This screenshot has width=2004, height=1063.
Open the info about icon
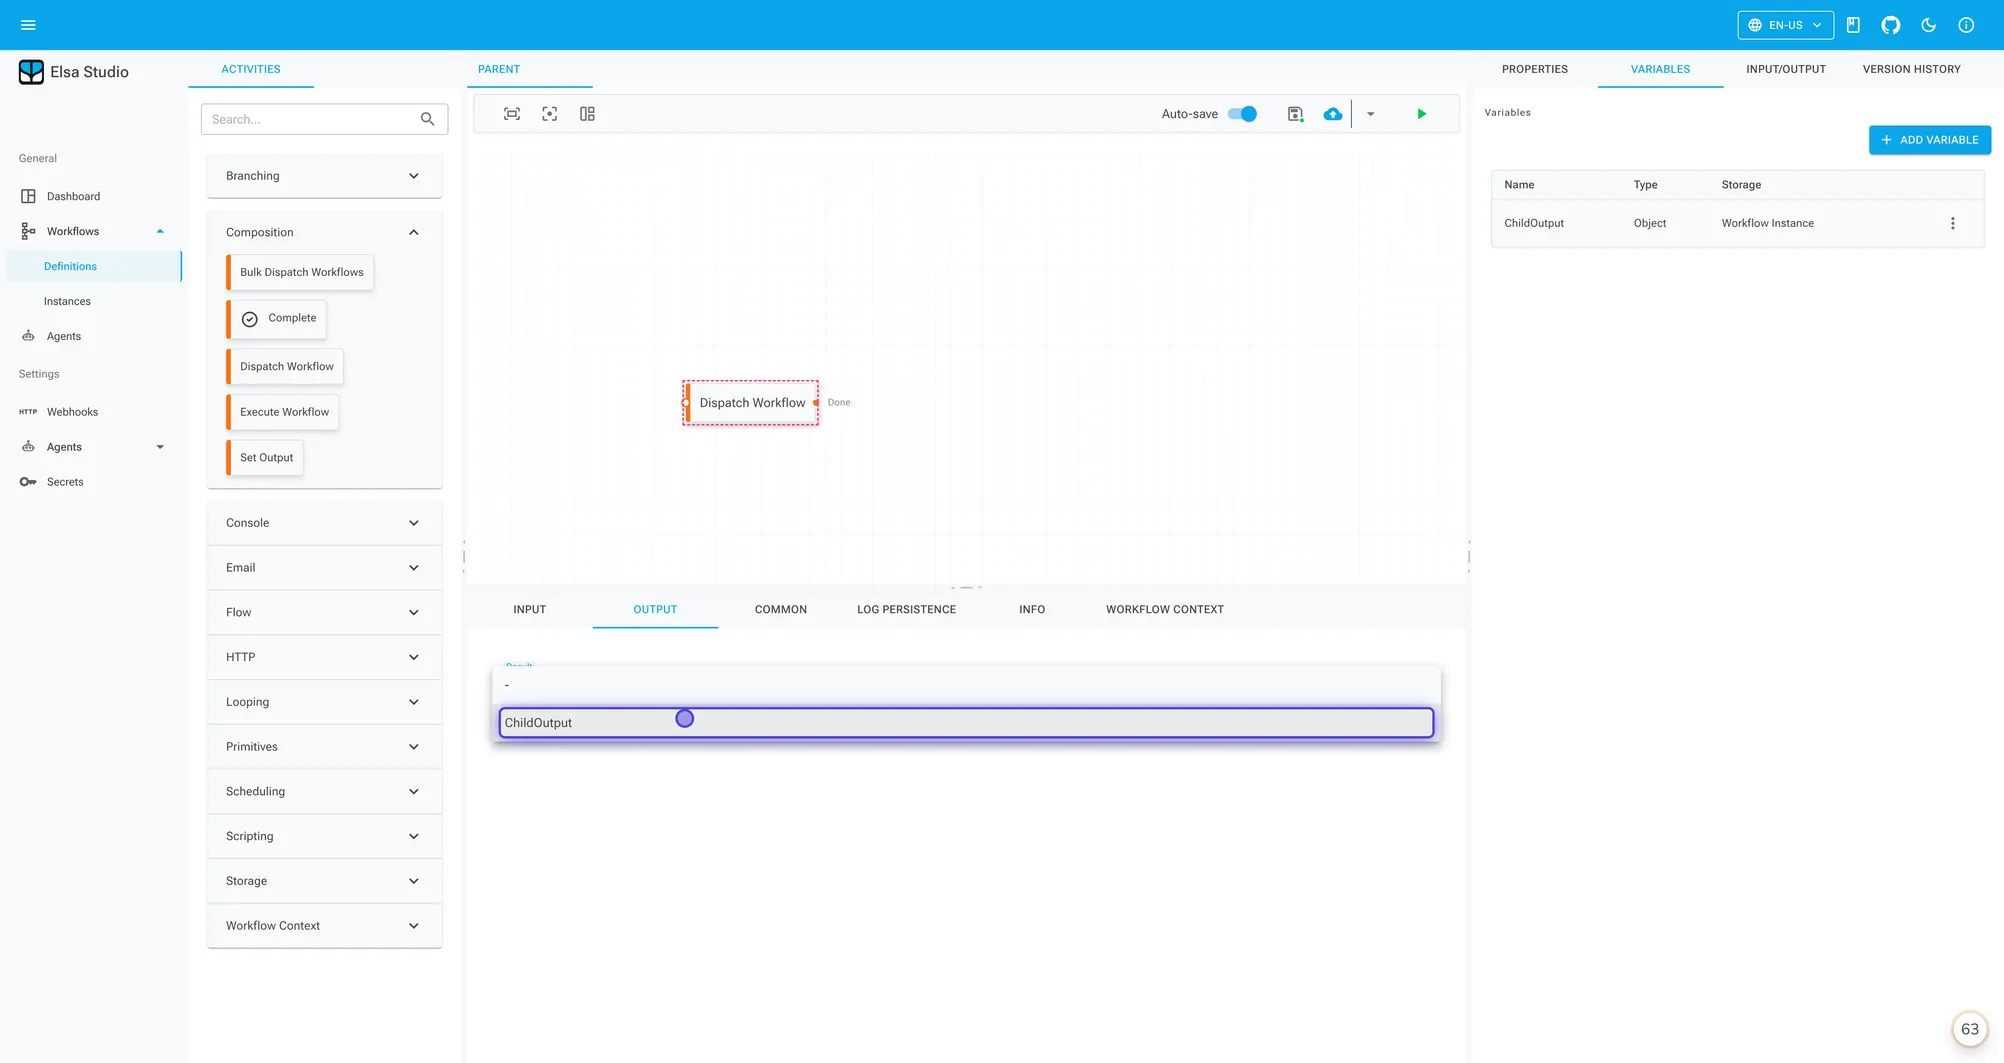[x=1966, y=25]
